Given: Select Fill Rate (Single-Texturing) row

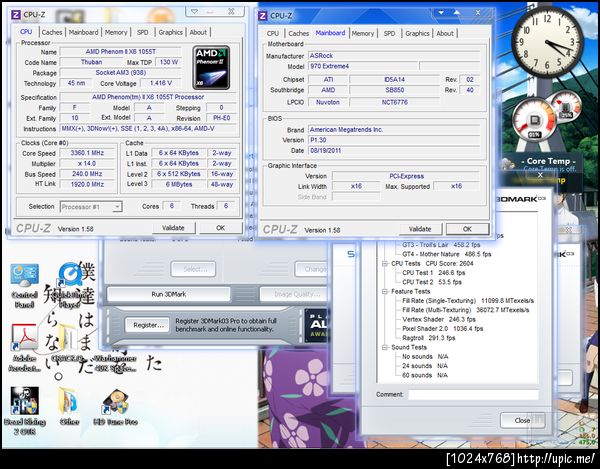Looking at the screenshot, I should click(x=468, y=301).
